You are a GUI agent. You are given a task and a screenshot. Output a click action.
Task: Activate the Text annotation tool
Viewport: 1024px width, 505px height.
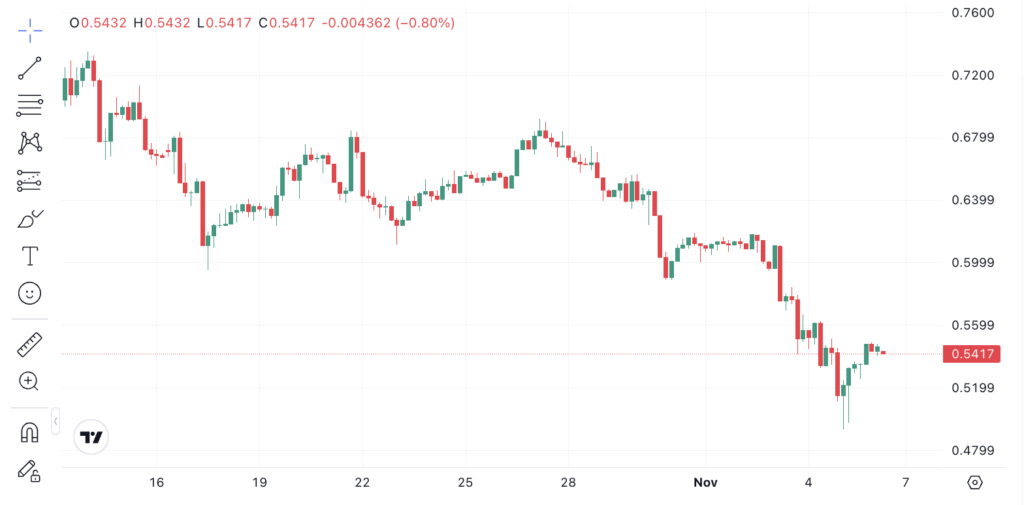tap(30, 256)
